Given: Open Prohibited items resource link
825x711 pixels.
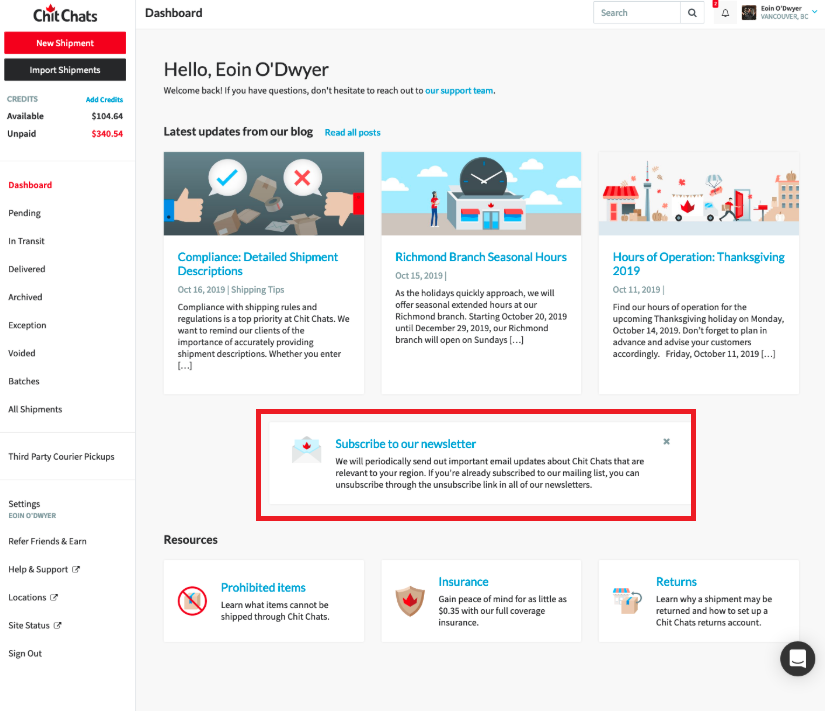Looking at the screenshot, I should pos(263,587).
